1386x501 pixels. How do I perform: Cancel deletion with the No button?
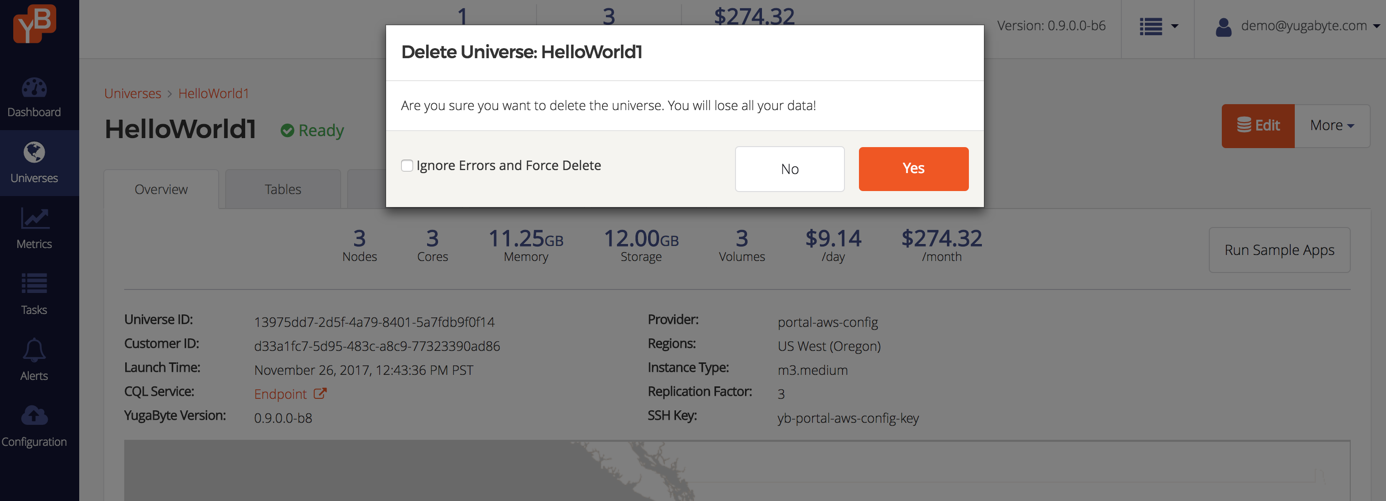tap(790, 169)
